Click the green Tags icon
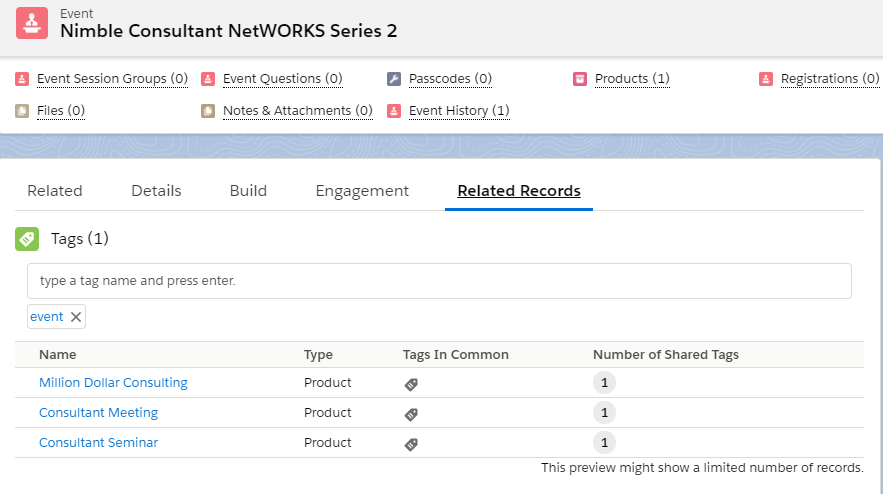 [27, 239]
